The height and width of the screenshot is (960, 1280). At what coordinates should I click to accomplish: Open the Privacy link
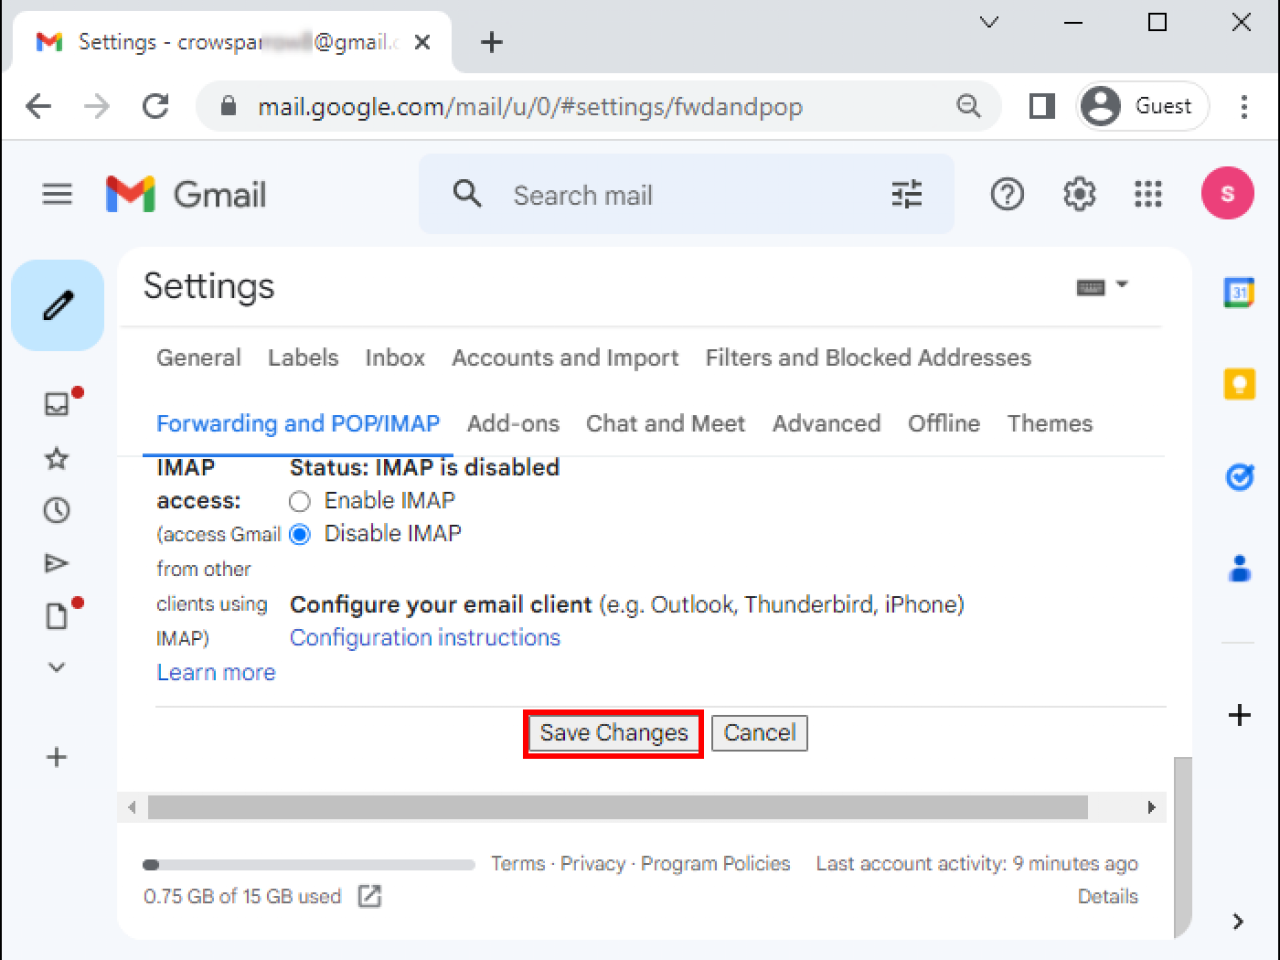pyautogui.click(x=593, y=864)
